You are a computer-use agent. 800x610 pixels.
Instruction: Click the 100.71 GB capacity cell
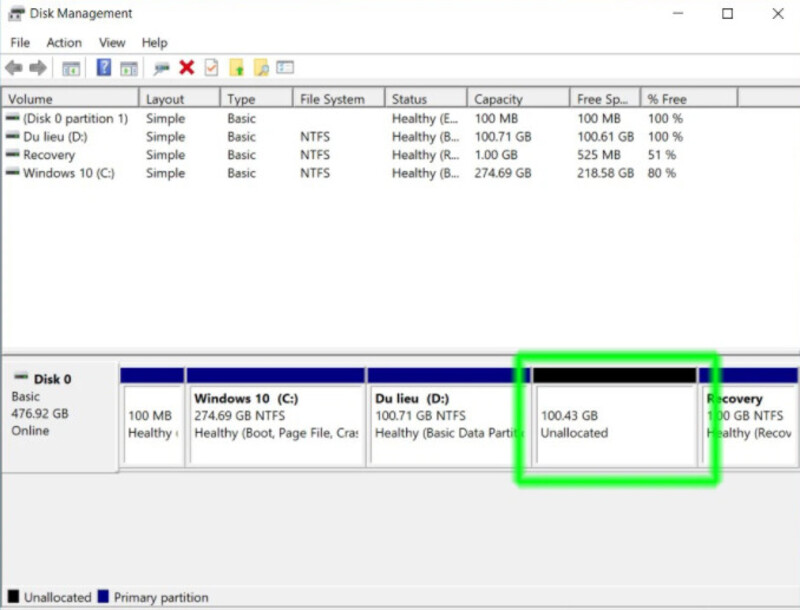[503, 137]
